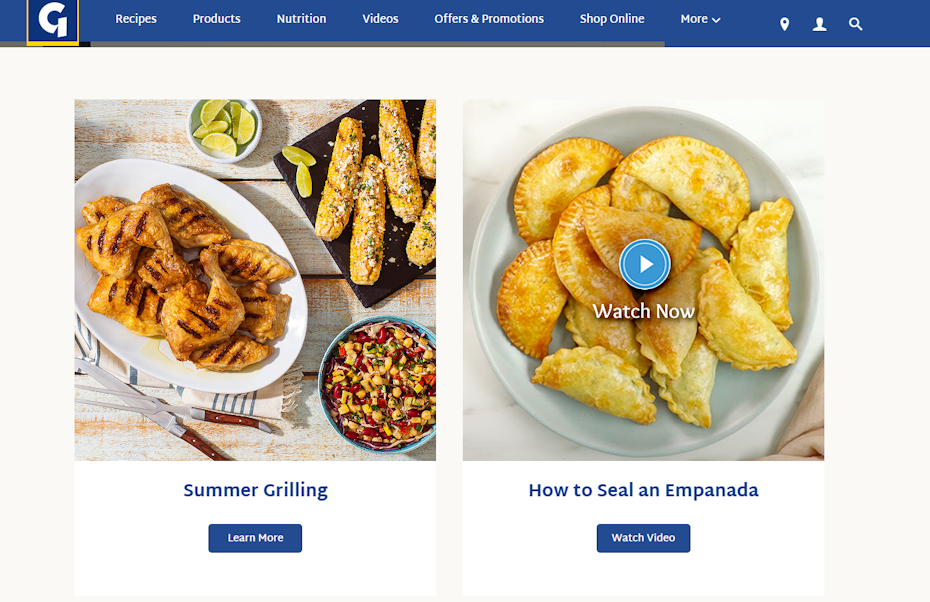The height and width of the screenshot is (602, 930).
Task: Click the search magnifier icon
Action: tap(855, 24)
